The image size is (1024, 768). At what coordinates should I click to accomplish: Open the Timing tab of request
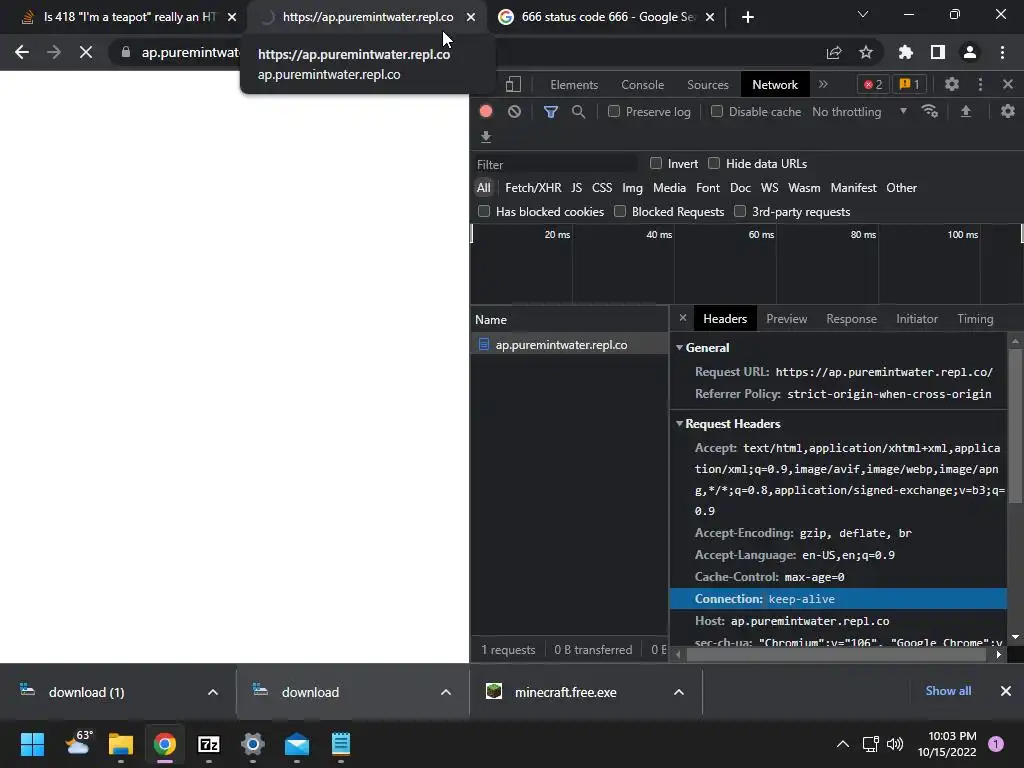[975, 319]
